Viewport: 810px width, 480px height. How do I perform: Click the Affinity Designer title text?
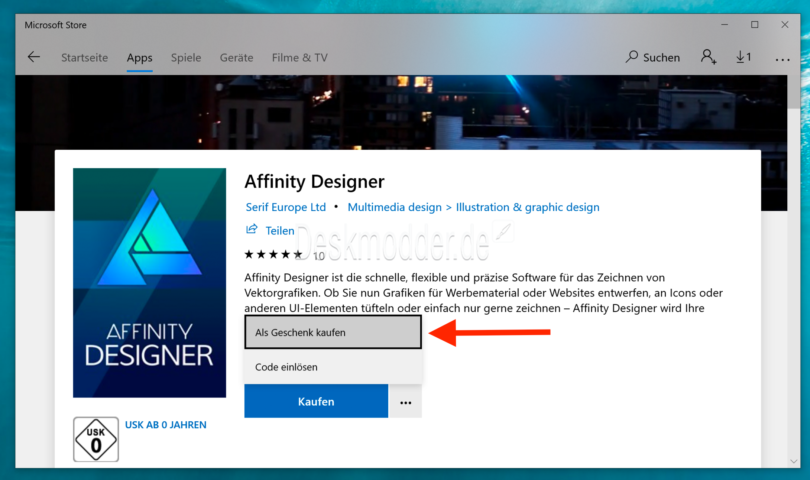(x=314, y=181)
